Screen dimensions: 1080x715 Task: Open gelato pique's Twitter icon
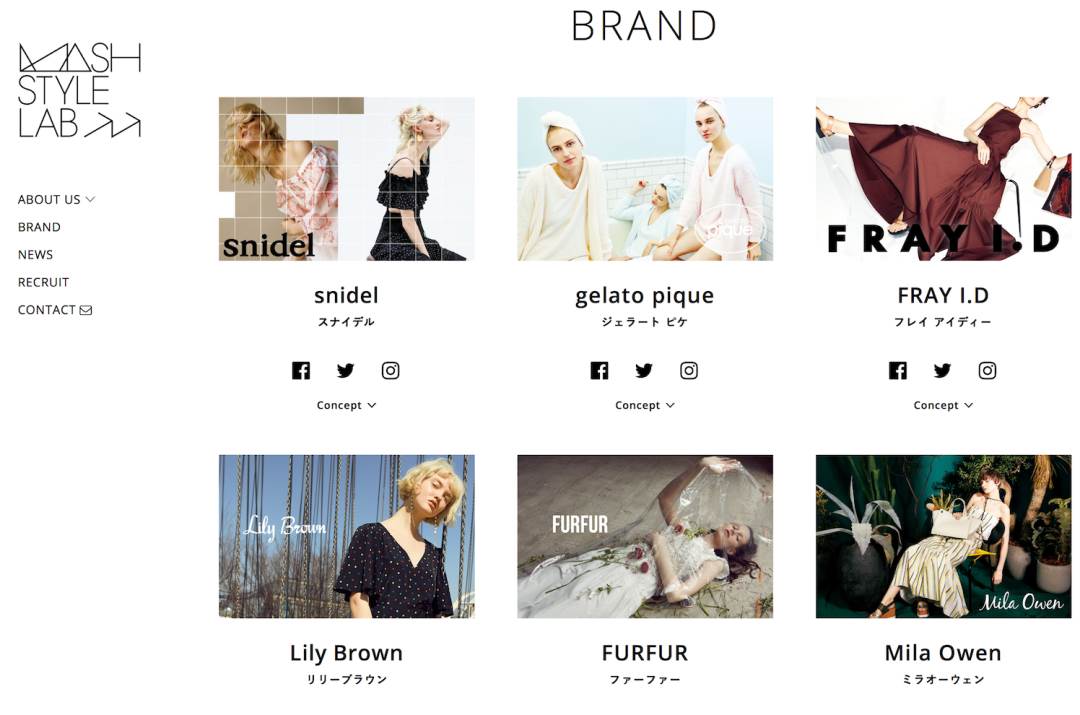(644, 371)
